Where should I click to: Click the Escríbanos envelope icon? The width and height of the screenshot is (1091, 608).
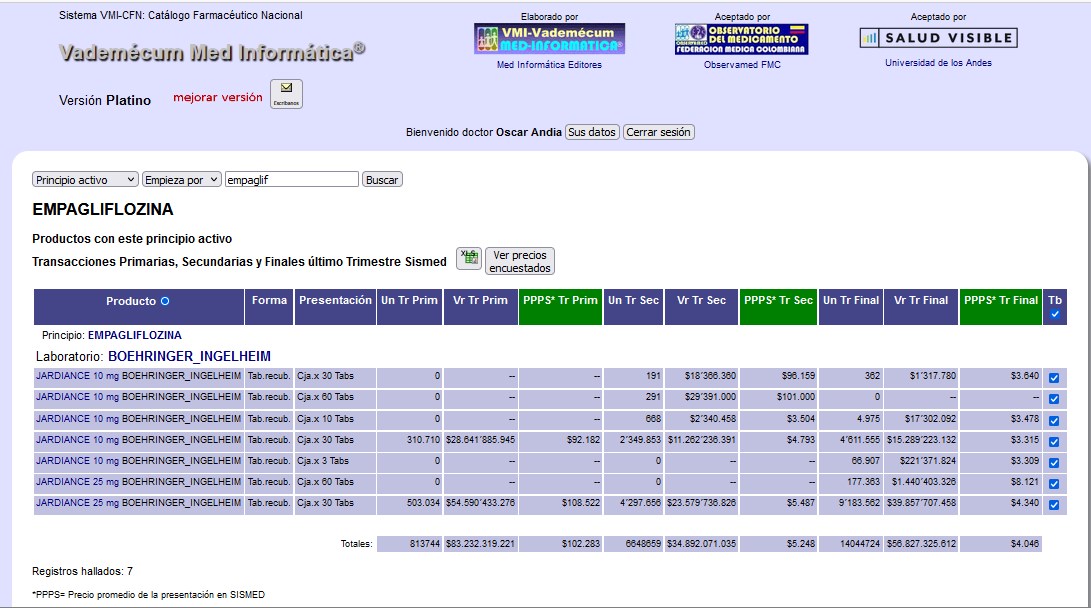[x=286, y=94]
